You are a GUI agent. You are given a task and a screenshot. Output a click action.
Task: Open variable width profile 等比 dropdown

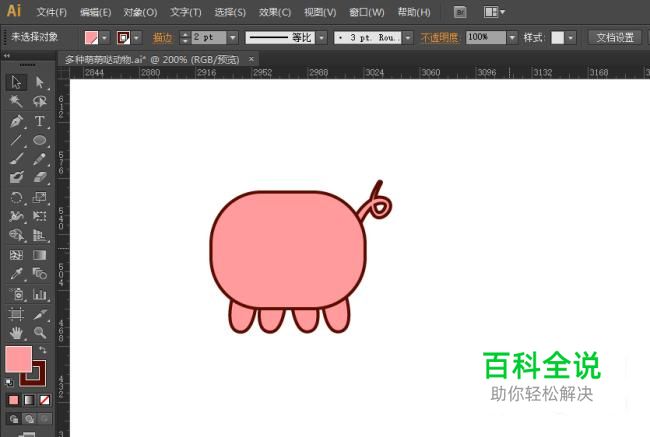pos(322,38)
